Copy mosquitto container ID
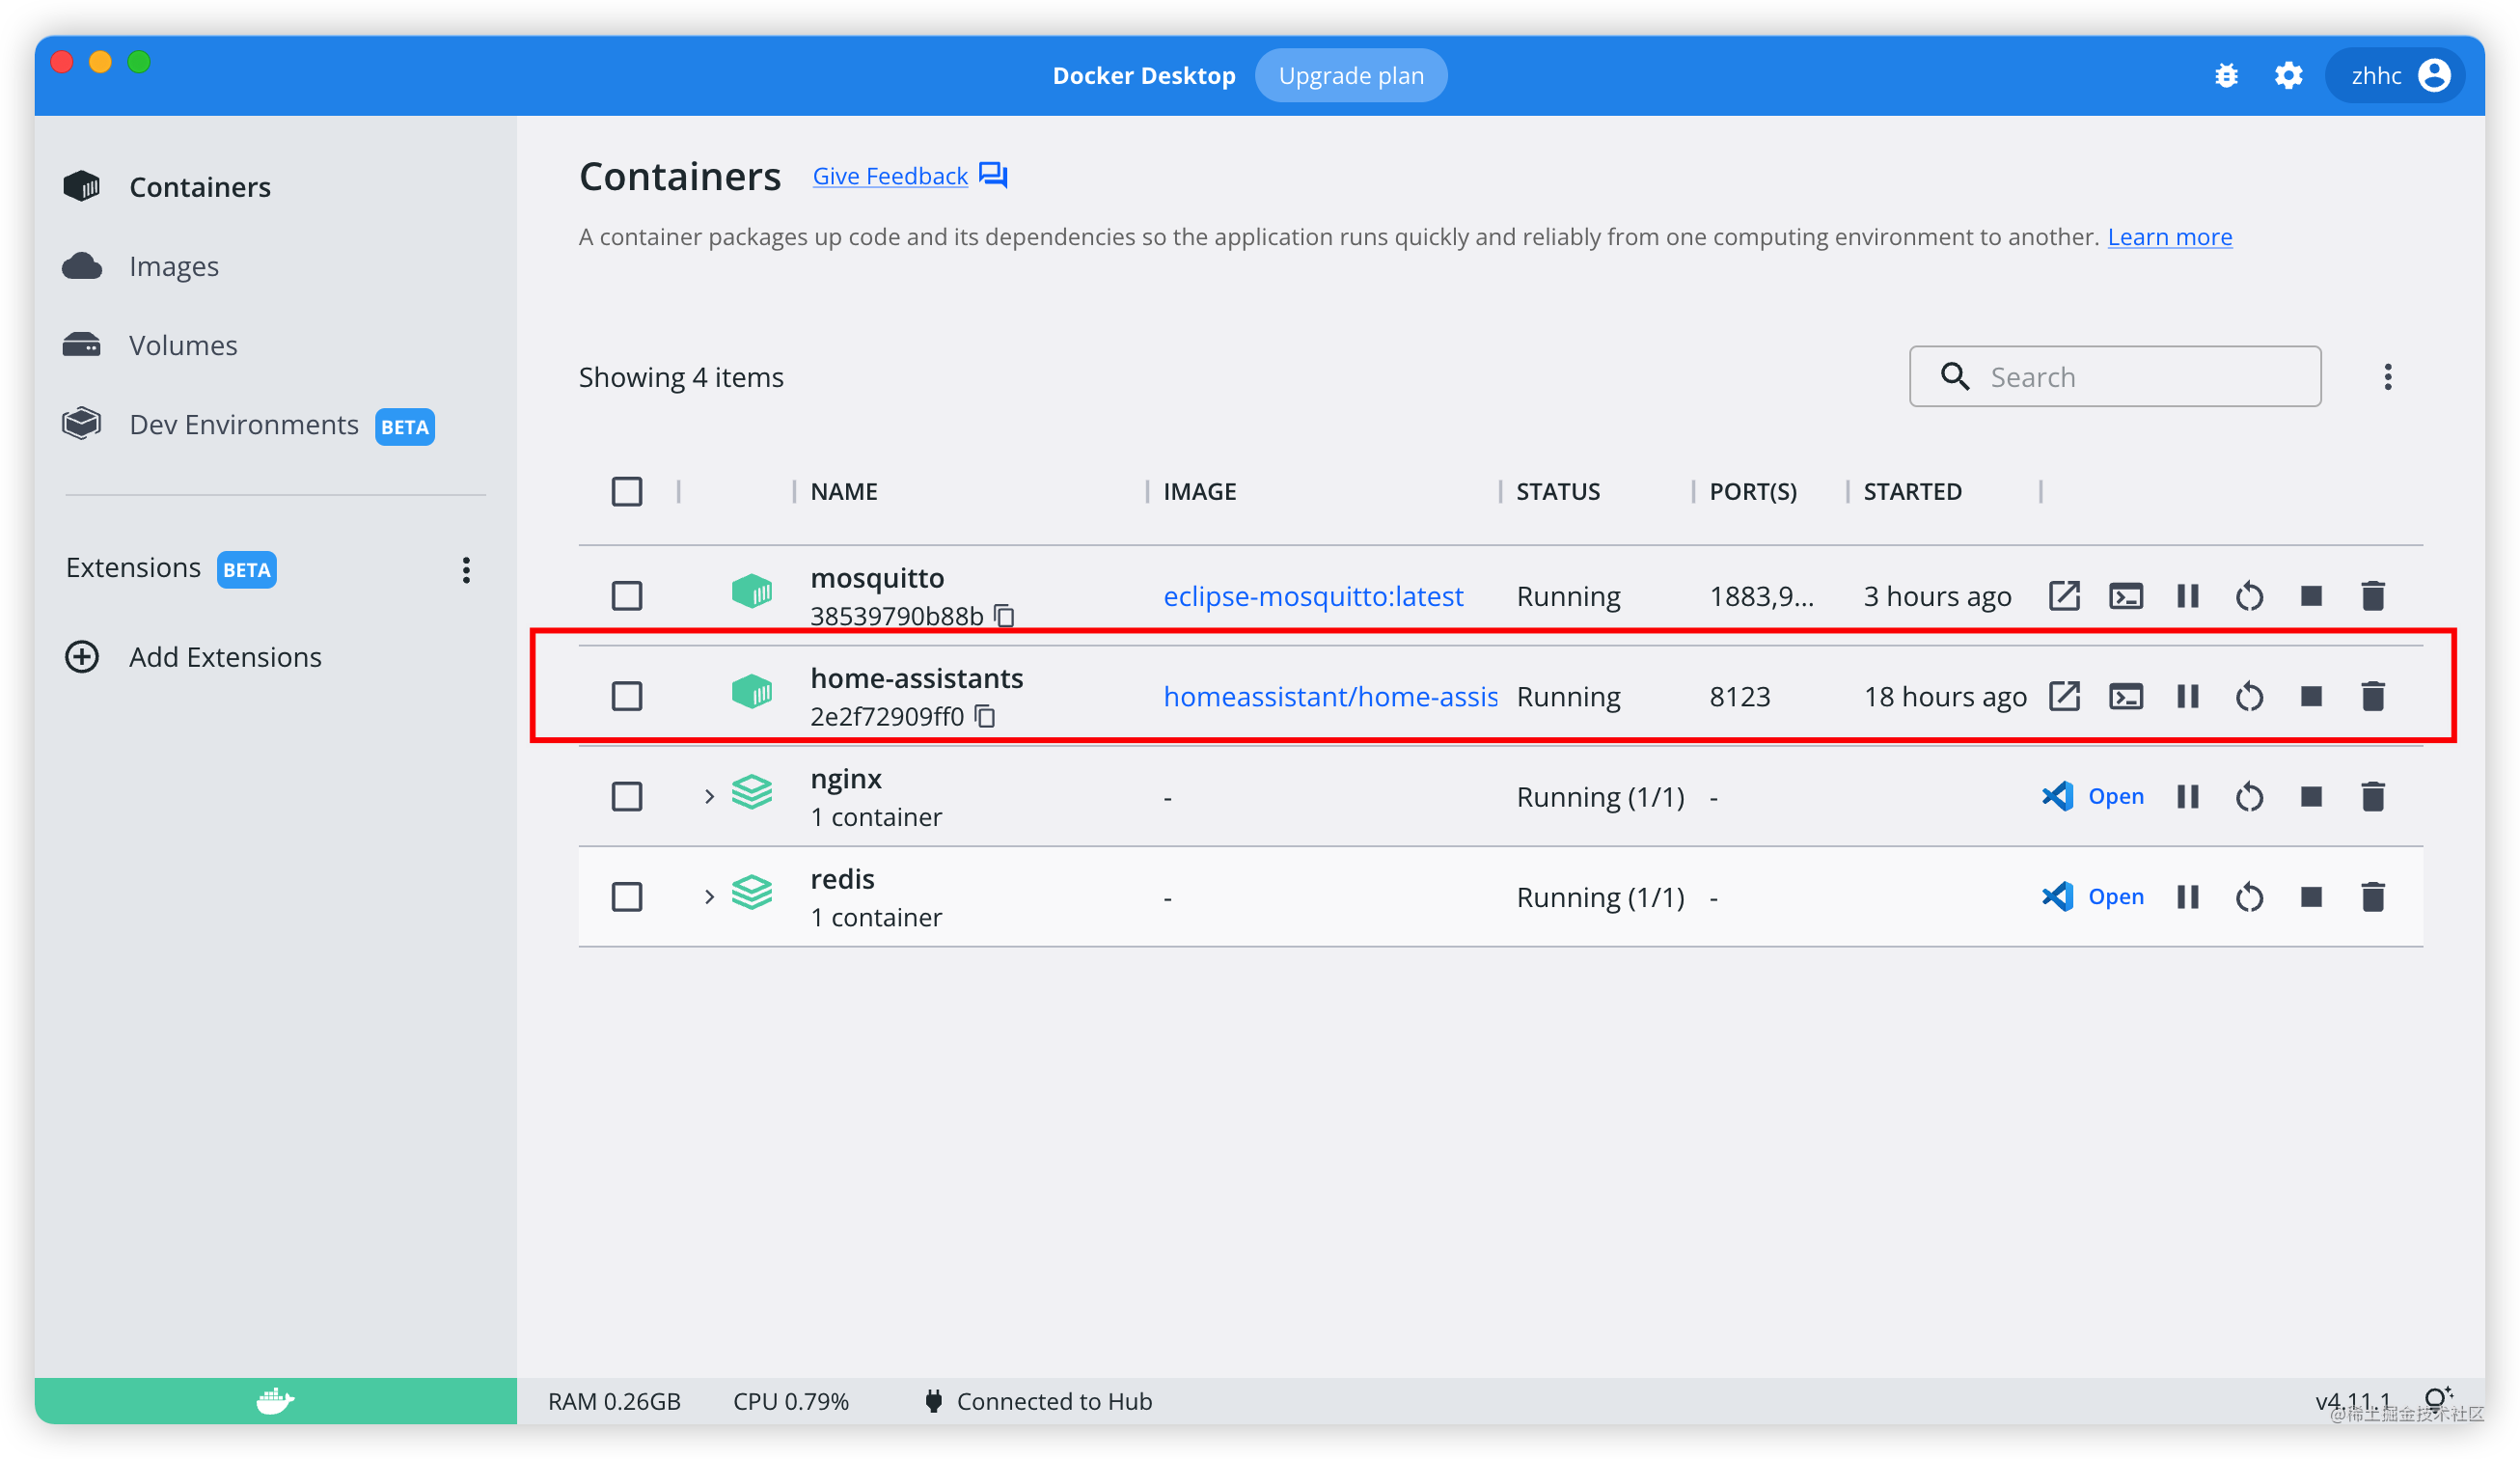Viewport: 2520px width, 1459px height. [1004, 616]
